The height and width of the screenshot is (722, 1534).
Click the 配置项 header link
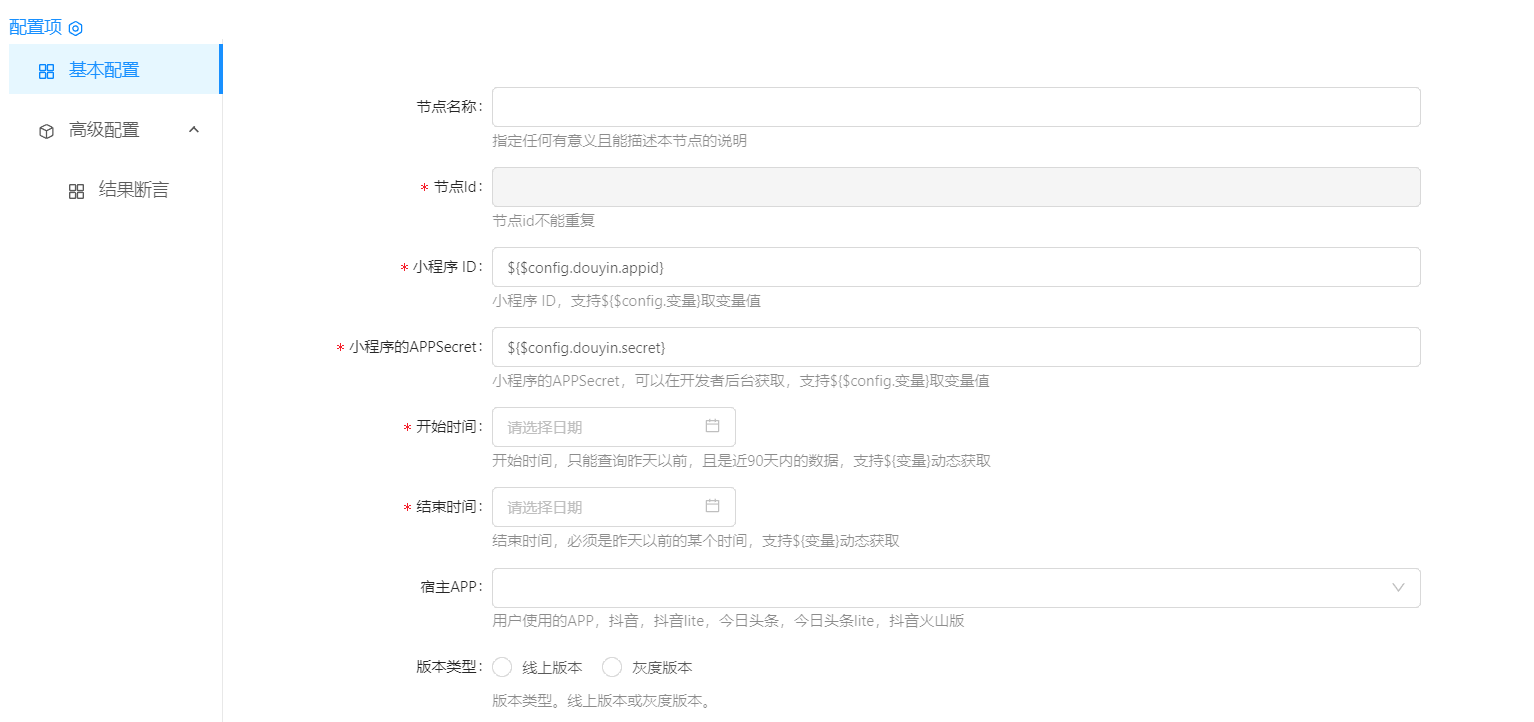(x=35, y=27)
